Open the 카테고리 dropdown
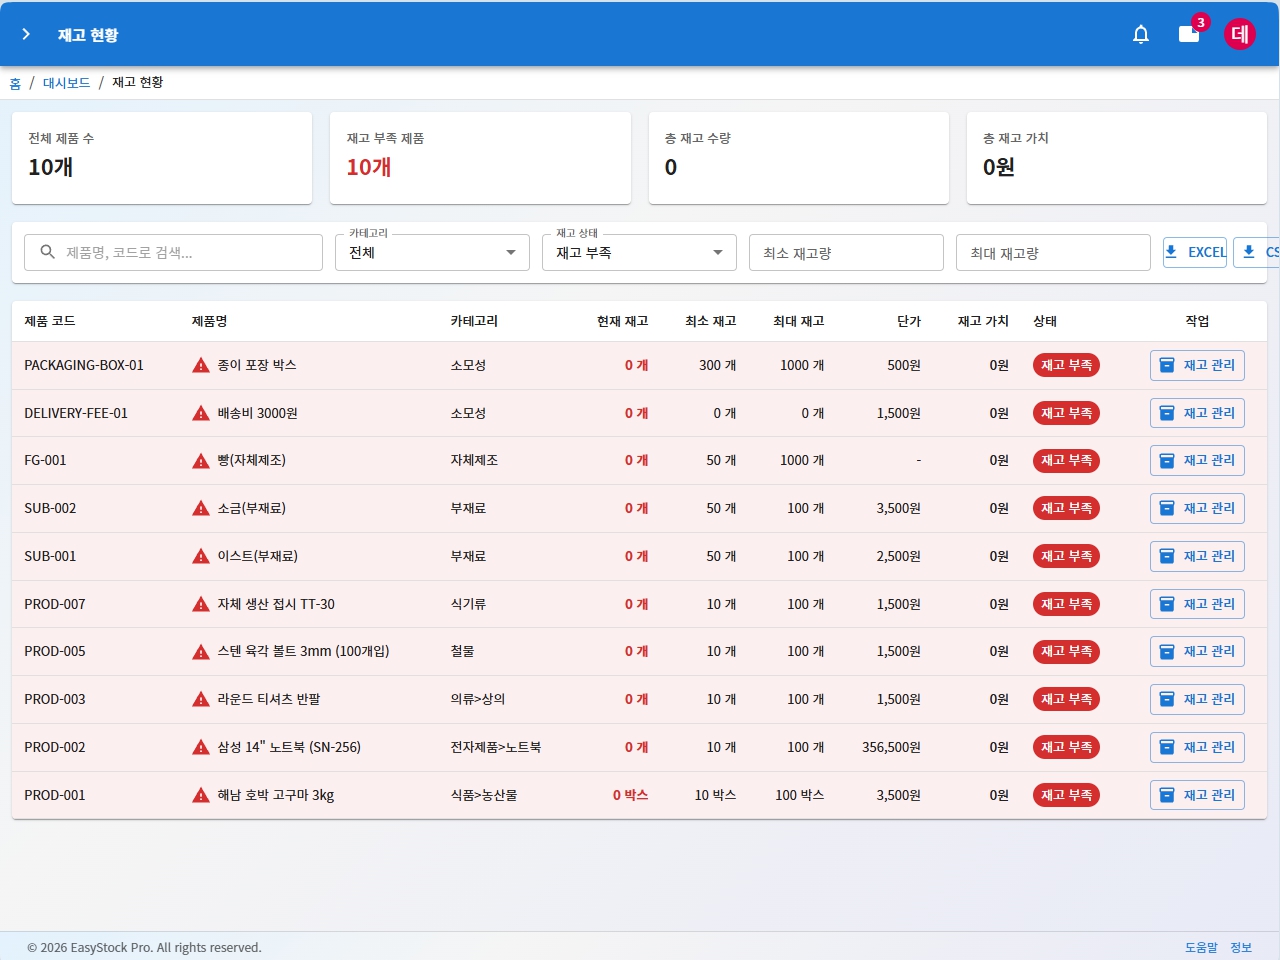This screenshot has height=960, width=1280. [432, 253]
